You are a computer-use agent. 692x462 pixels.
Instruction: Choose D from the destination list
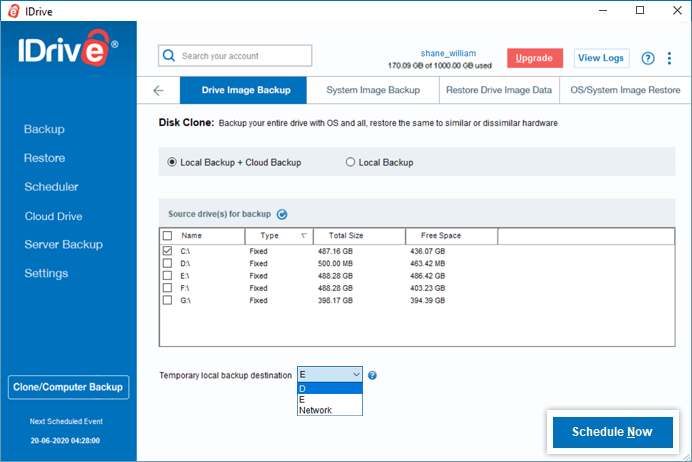point(330,389)
